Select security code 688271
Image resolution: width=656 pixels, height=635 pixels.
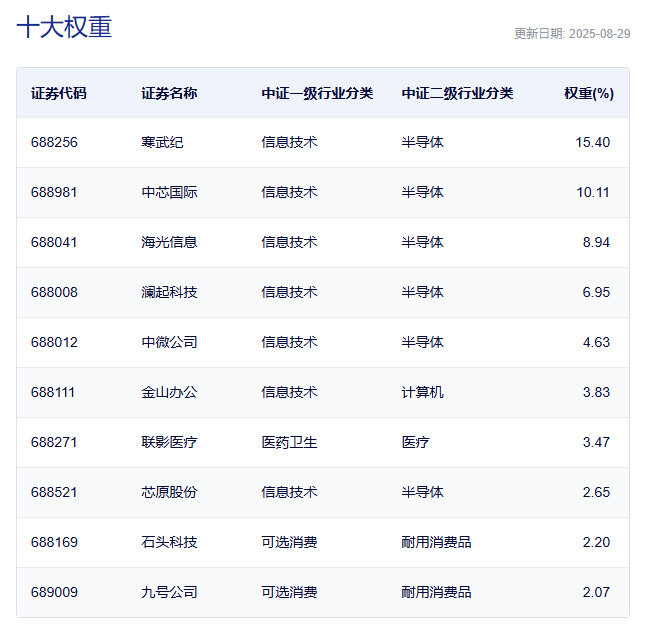[54, 443]
